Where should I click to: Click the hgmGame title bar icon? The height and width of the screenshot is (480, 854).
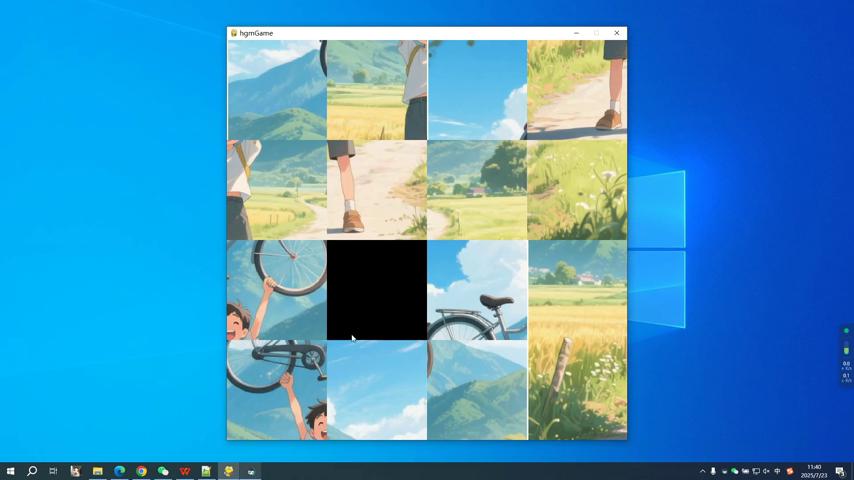[x=234, y=33]
